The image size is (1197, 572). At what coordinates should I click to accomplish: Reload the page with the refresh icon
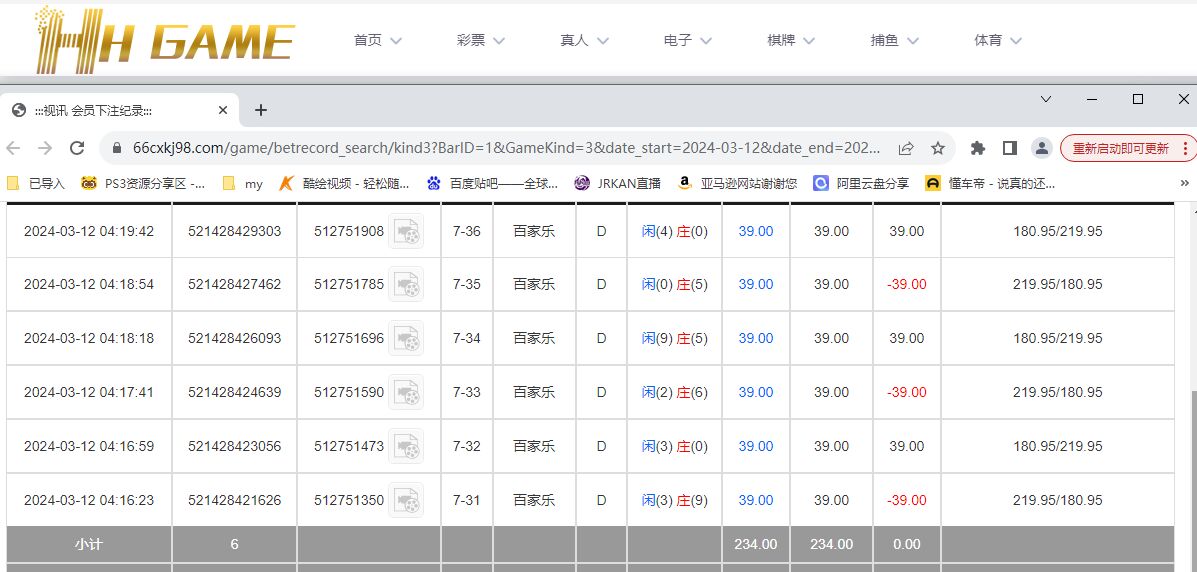pos(77,148)
